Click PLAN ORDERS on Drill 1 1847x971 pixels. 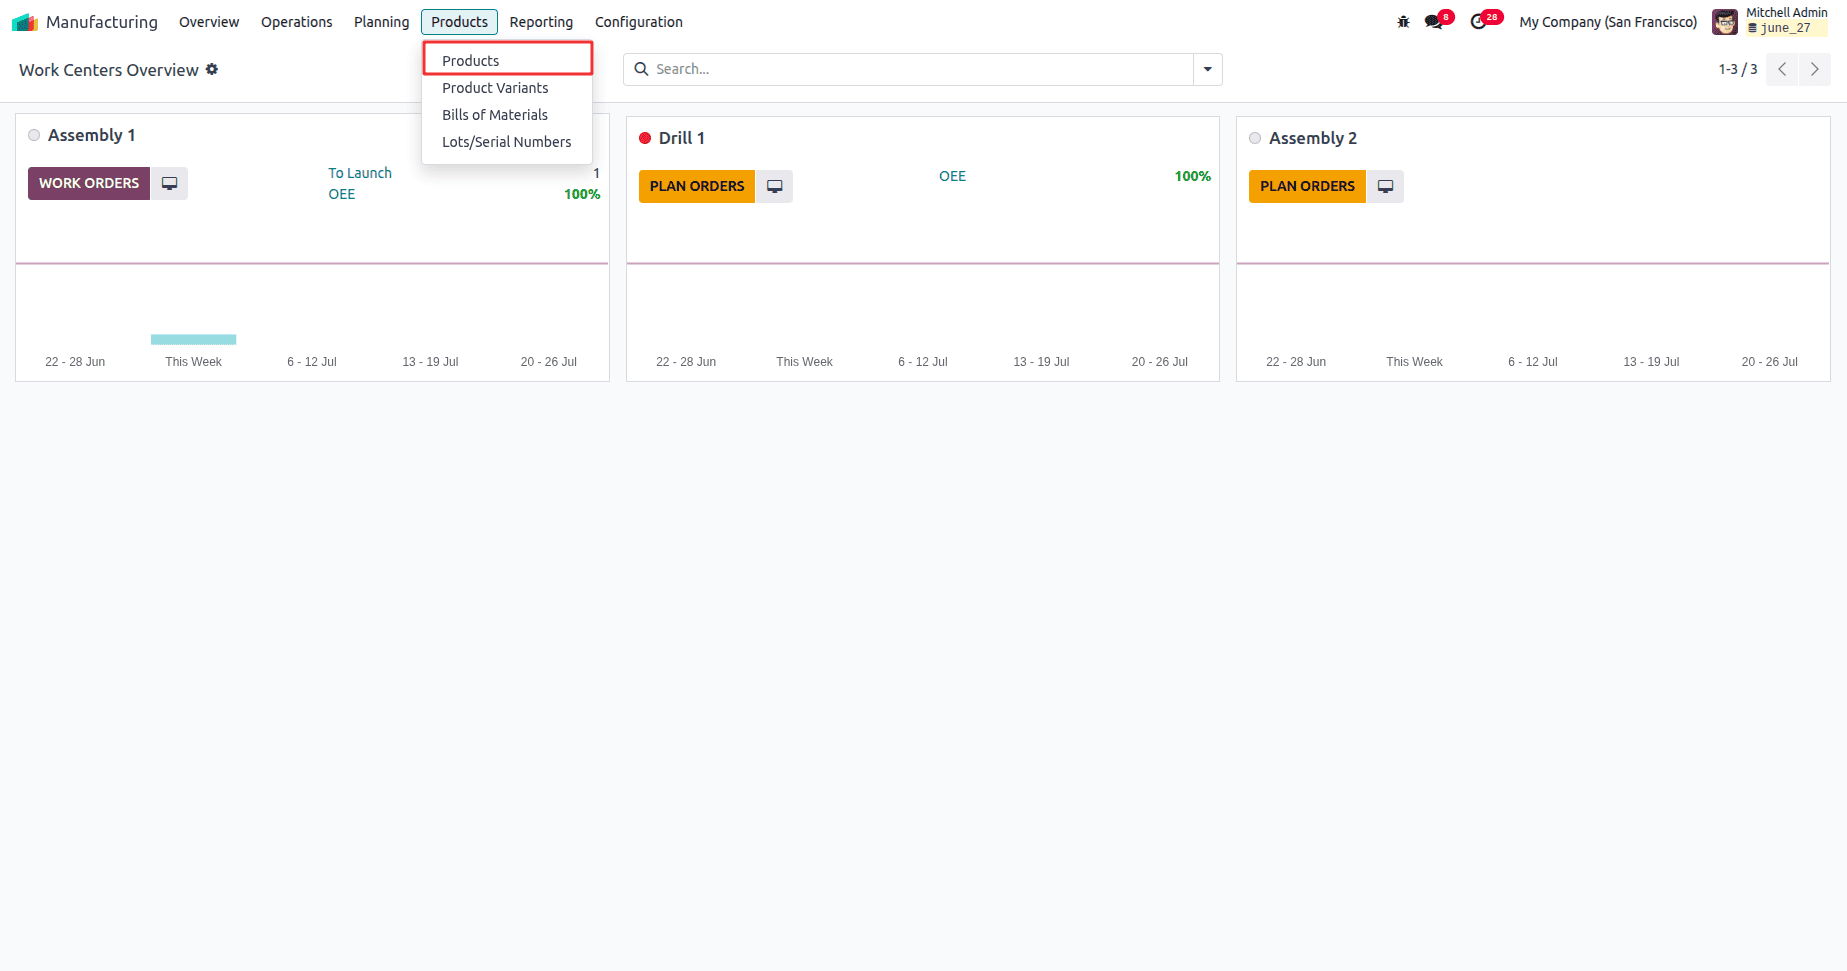pyautogui.click(x=697, y=186)
